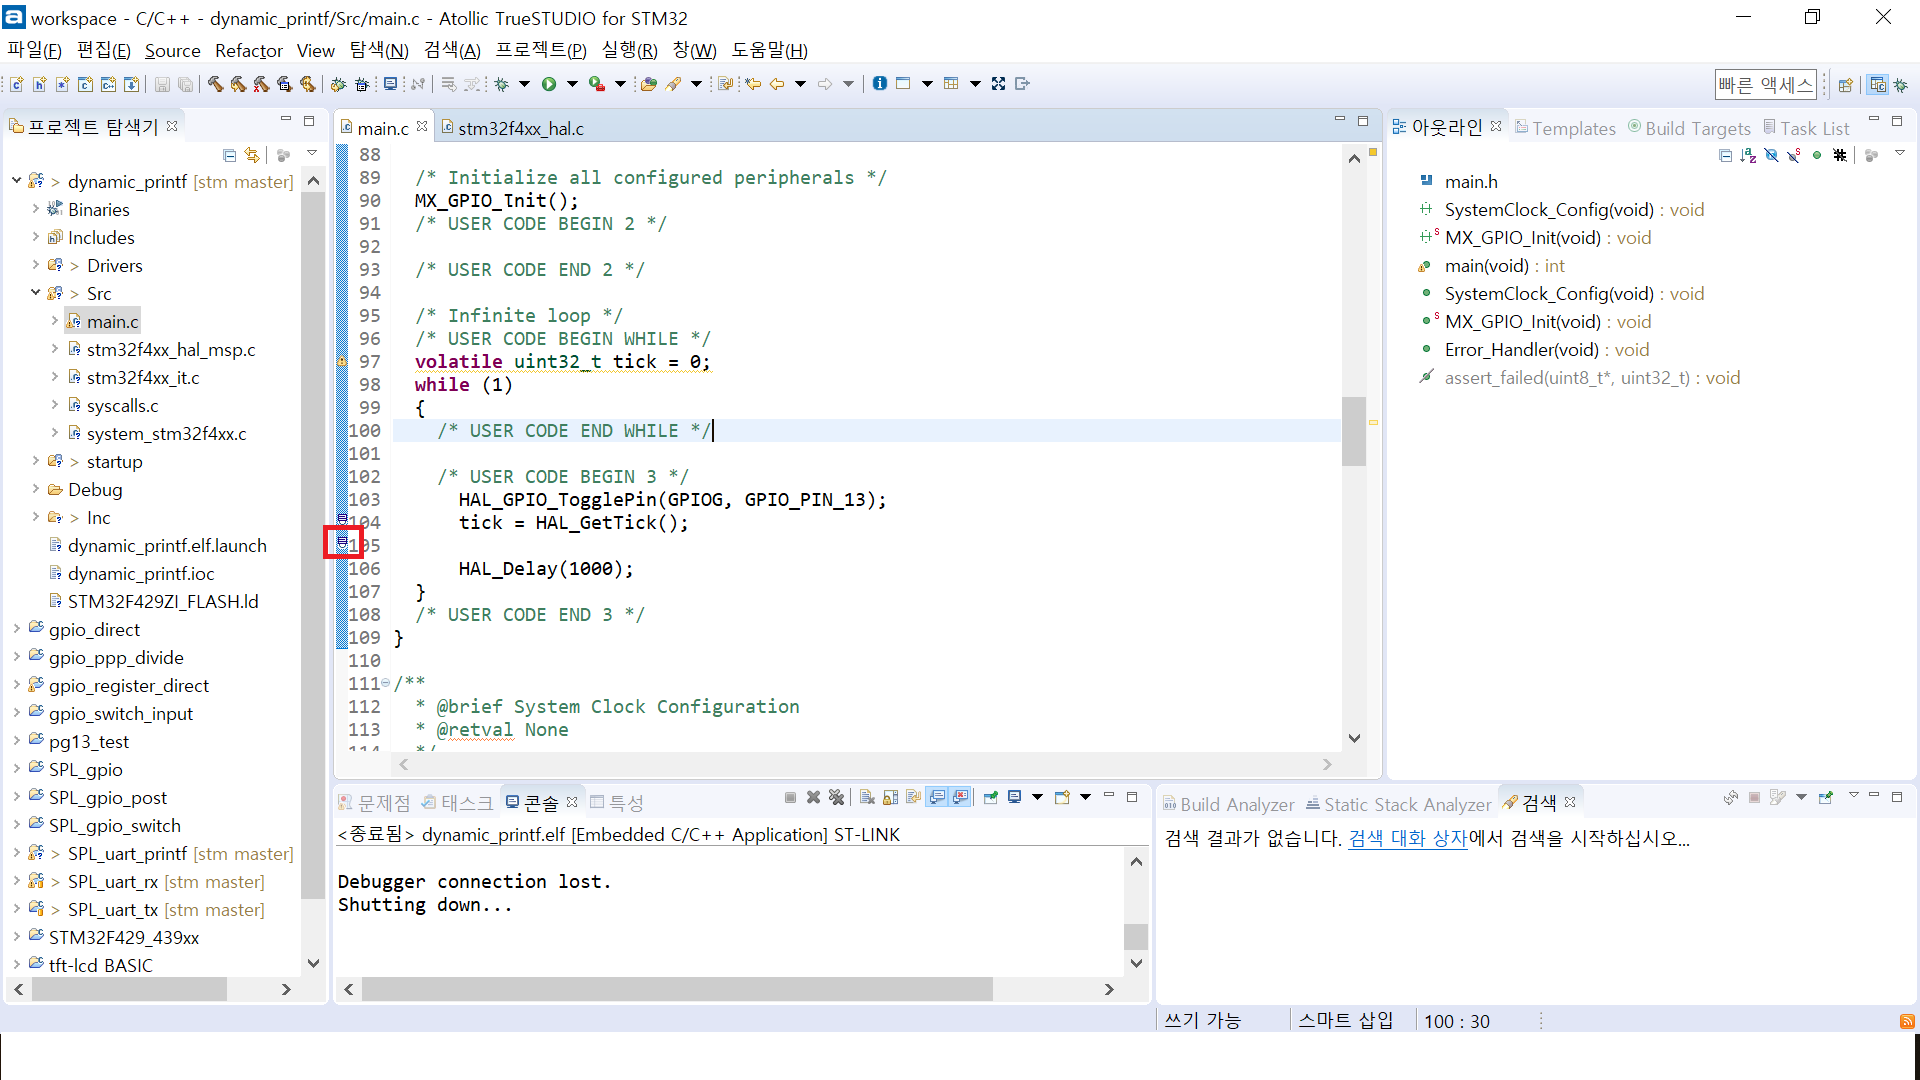Screen dimensions: 1920x1080
Task: Open the 프로젝트(P) menu
Action: 540,50
